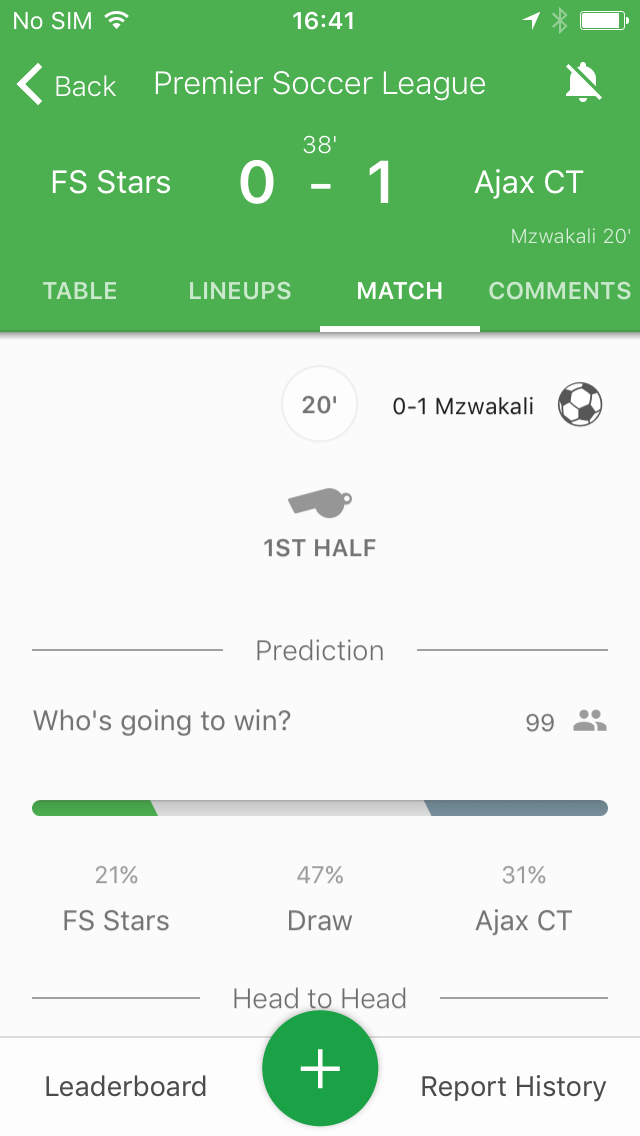This screenshot has height=1136, width=640.
Task: Tap the soccer ball goal icon
Action: coord(580,405)
